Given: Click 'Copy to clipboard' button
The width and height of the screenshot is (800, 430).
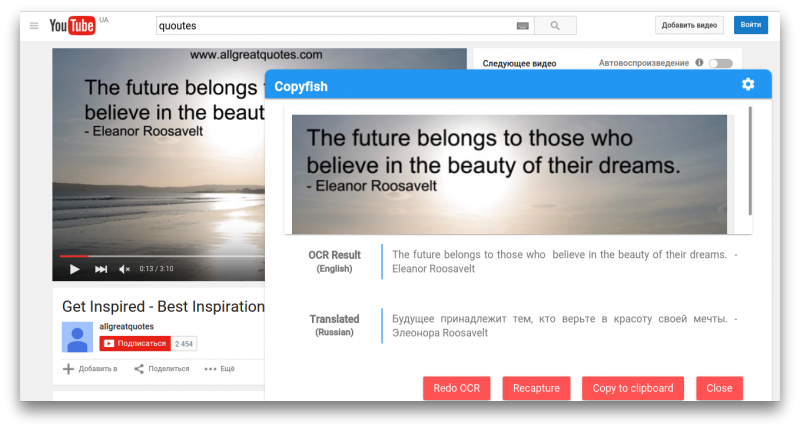Looking at the screenshot, I should click(633, 388).
